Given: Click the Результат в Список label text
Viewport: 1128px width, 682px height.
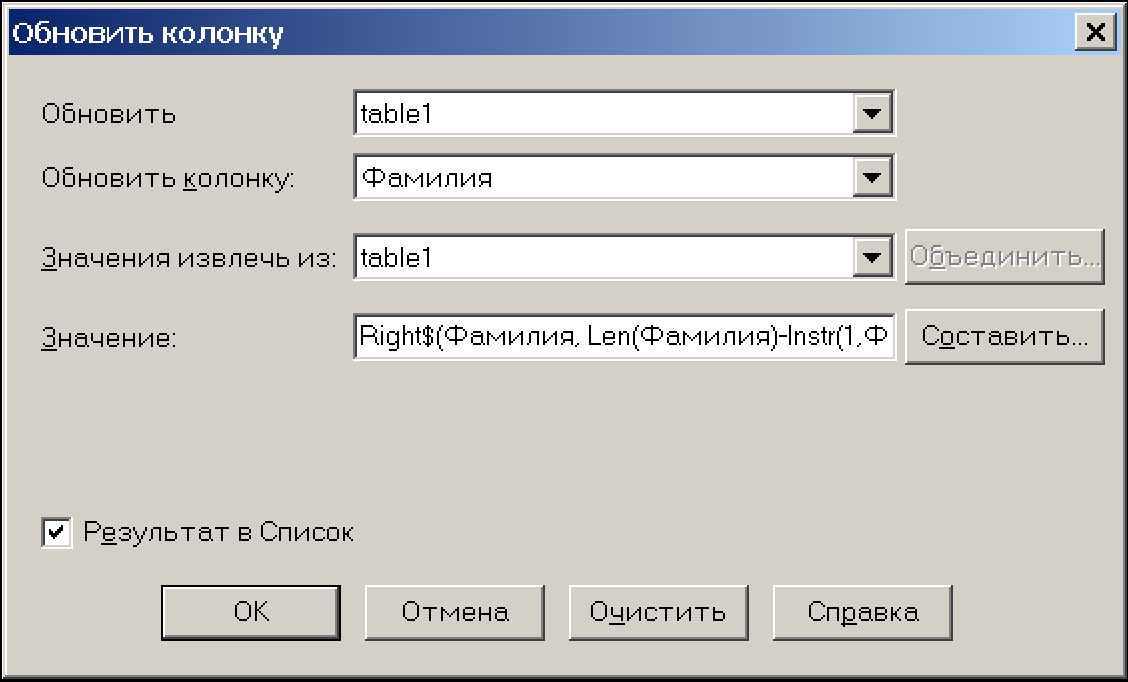Looking at the screenshot, I should tap(219, 533).
